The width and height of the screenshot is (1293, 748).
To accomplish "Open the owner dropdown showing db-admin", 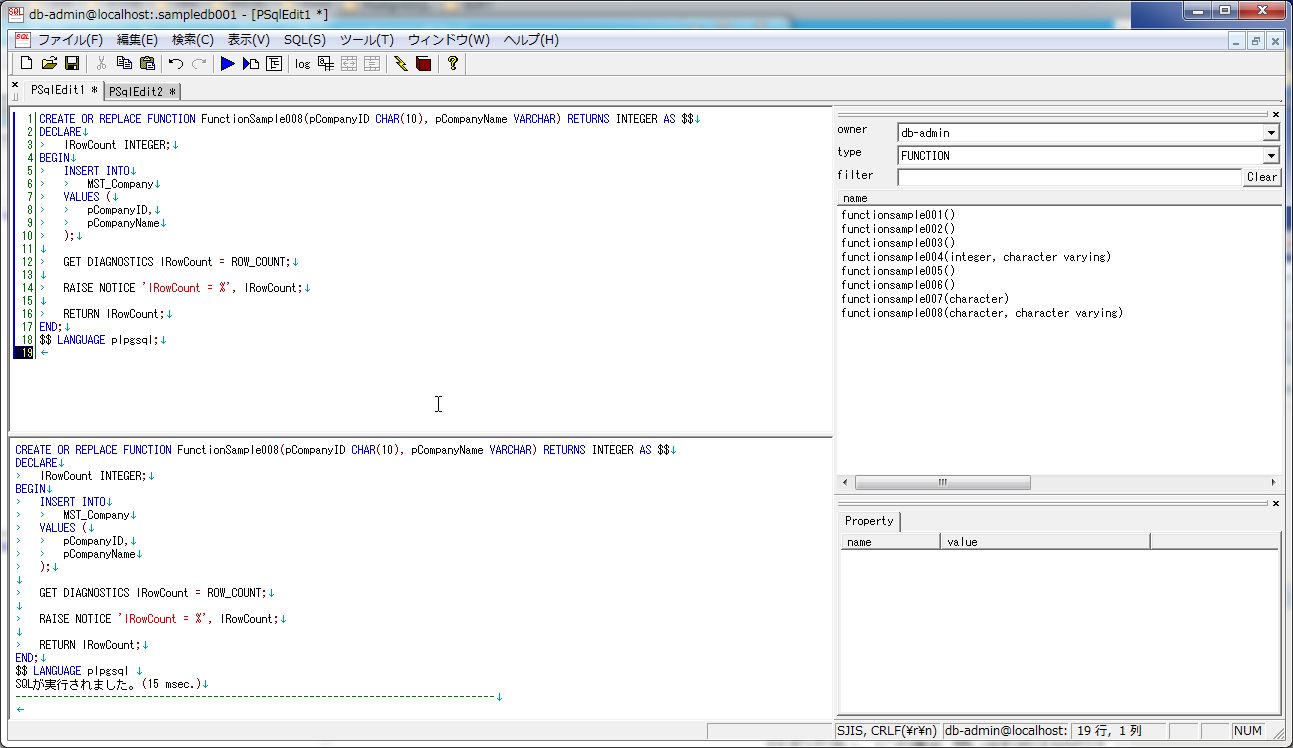I will pos(1273,132).
